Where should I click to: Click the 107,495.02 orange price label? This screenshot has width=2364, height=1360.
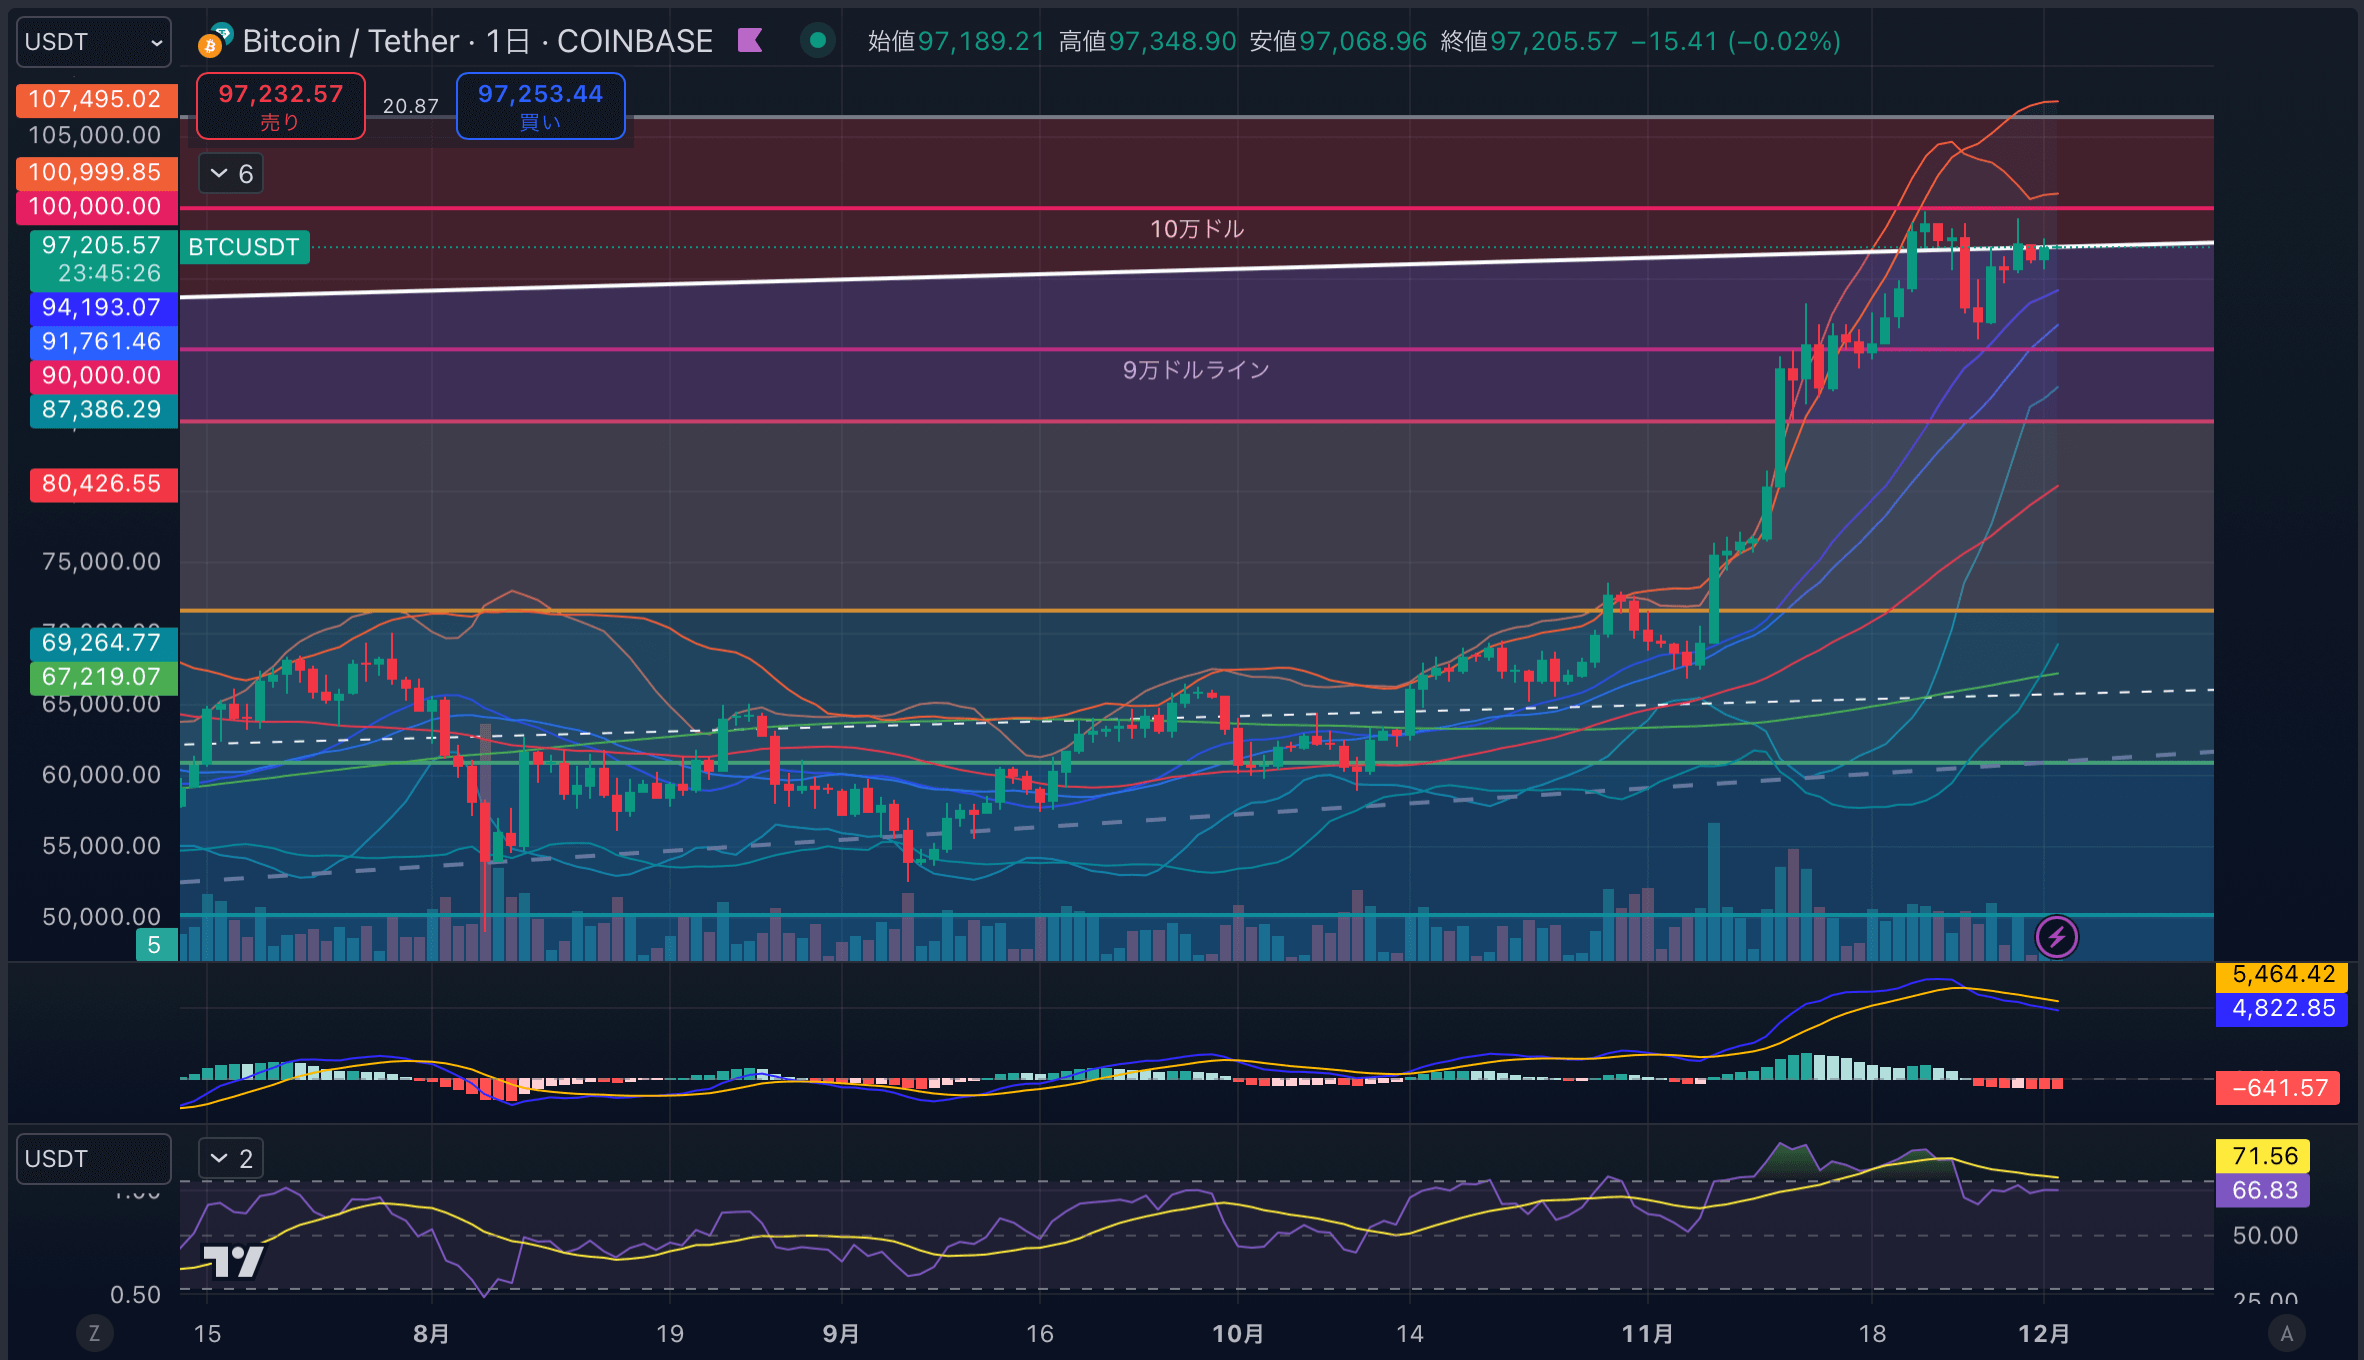click(x=96, y=99)
